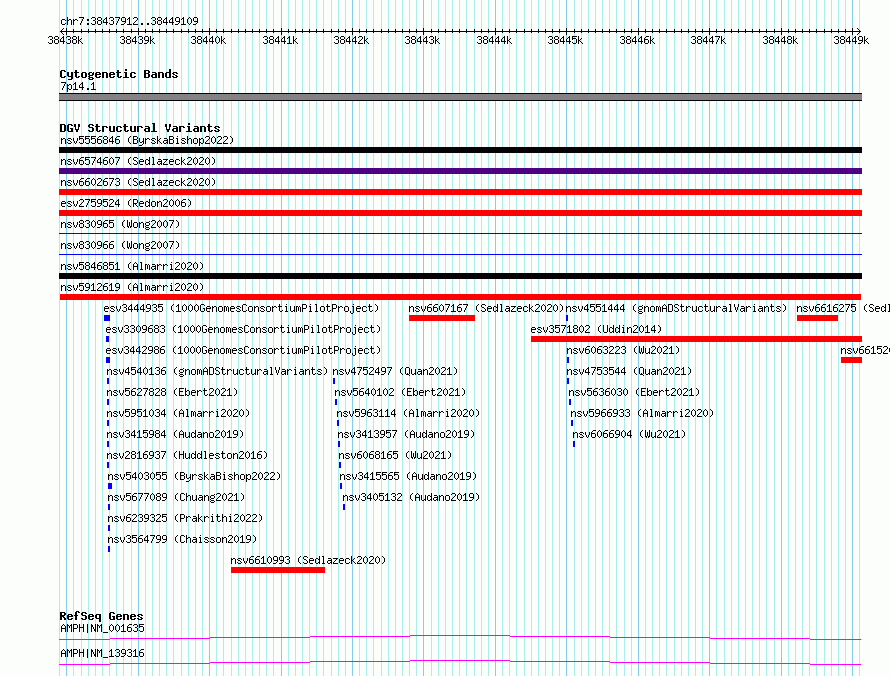Image resolution: width=890 pixels, height=676 pixels.
Task: Click nsv6068165 (Wu2021) label
Action: click(395, 455)
